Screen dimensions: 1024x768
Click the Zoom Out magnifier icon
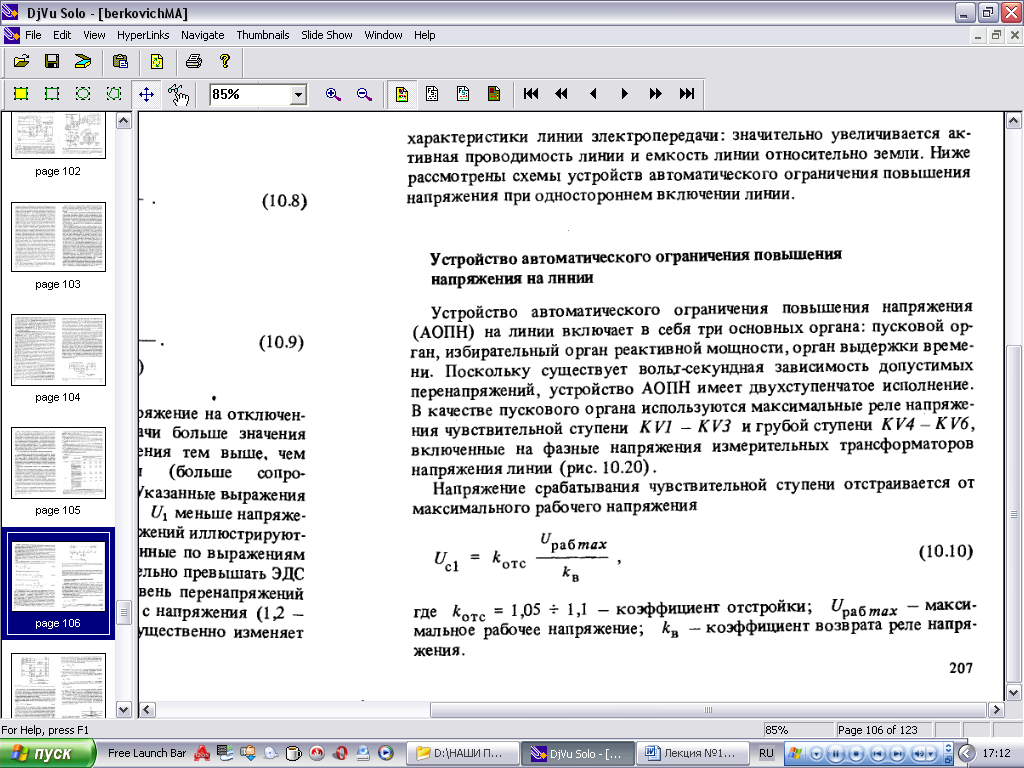pyautogui.click(x=364, y=94)
